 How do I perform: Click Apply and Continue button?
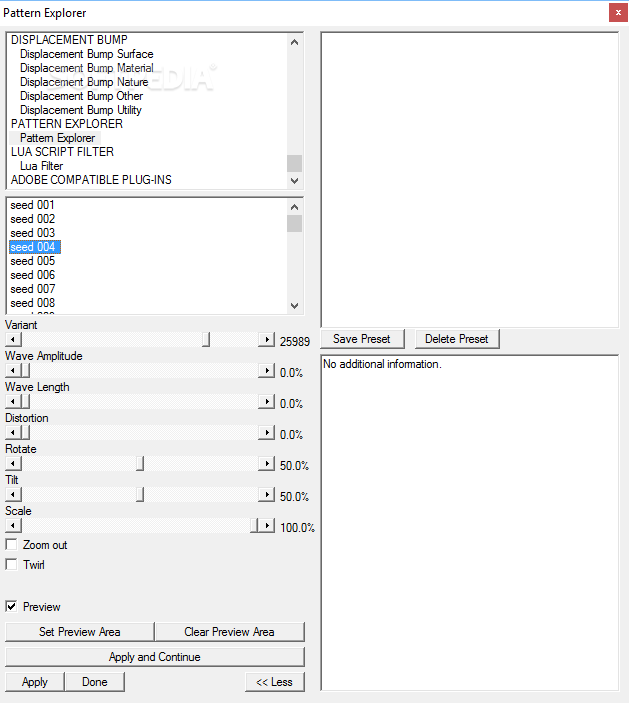click(x=155, y=657)
